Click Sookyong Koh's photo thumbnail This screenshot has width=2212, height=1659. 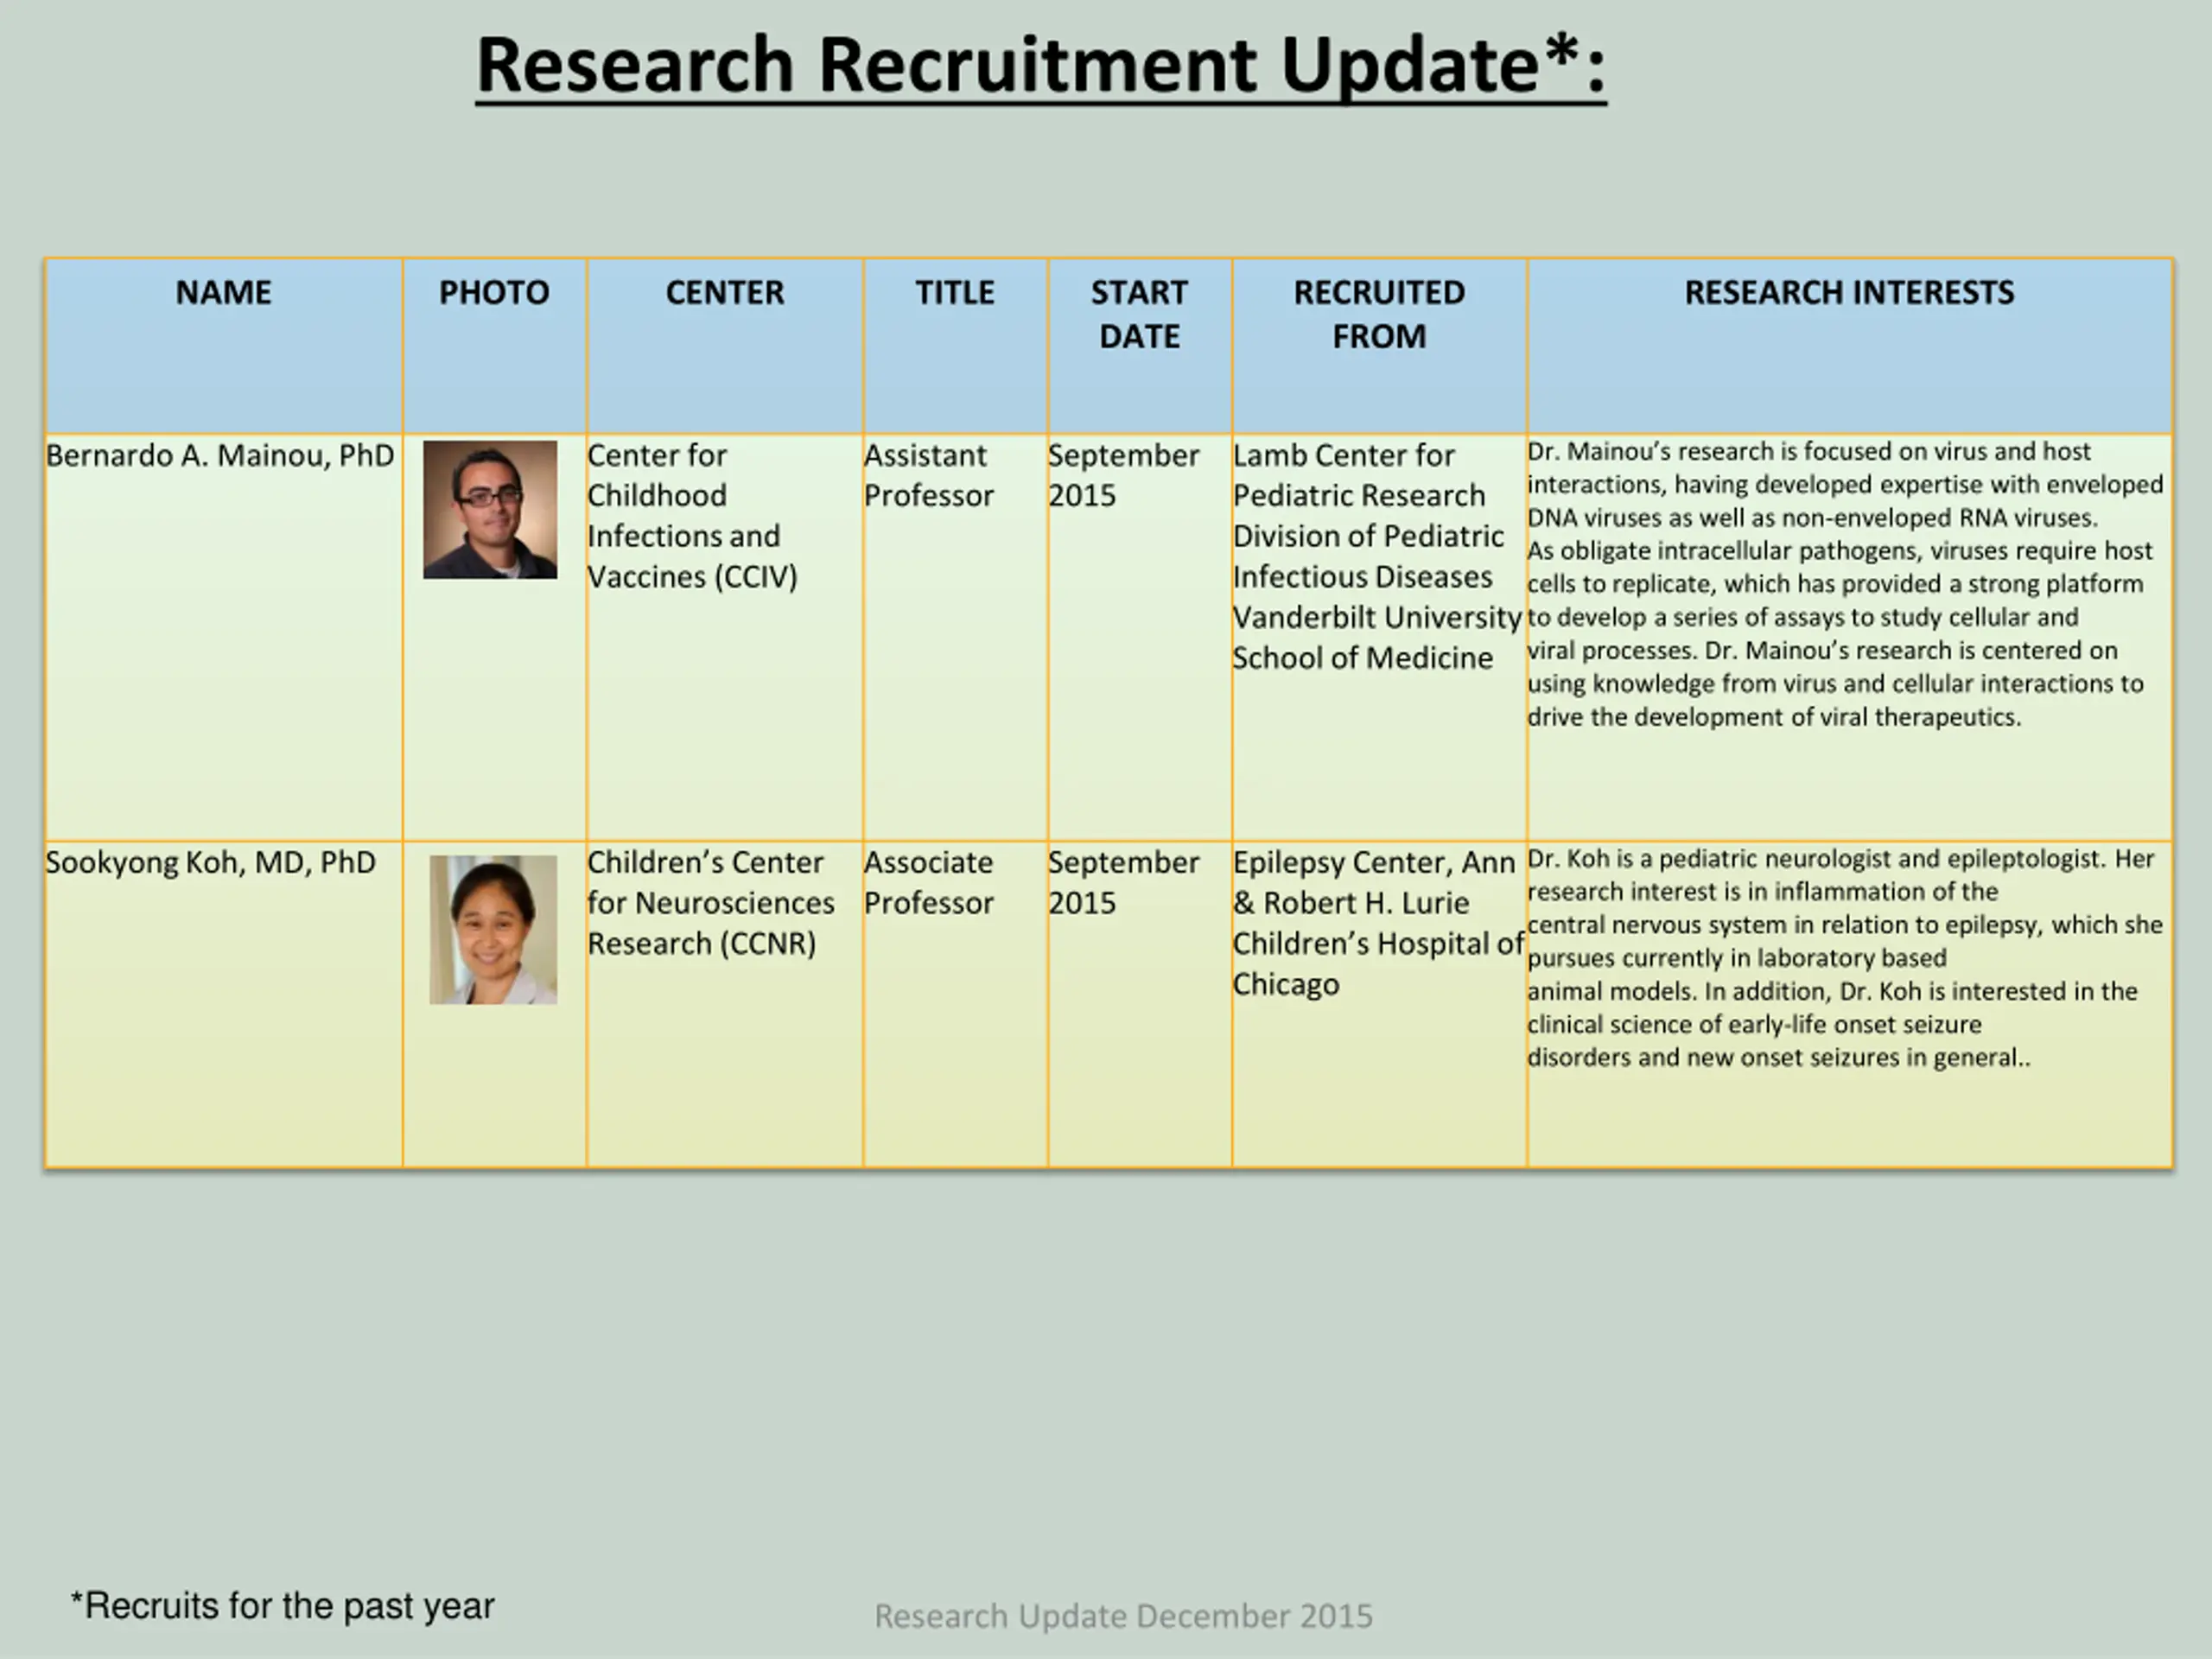493,930
